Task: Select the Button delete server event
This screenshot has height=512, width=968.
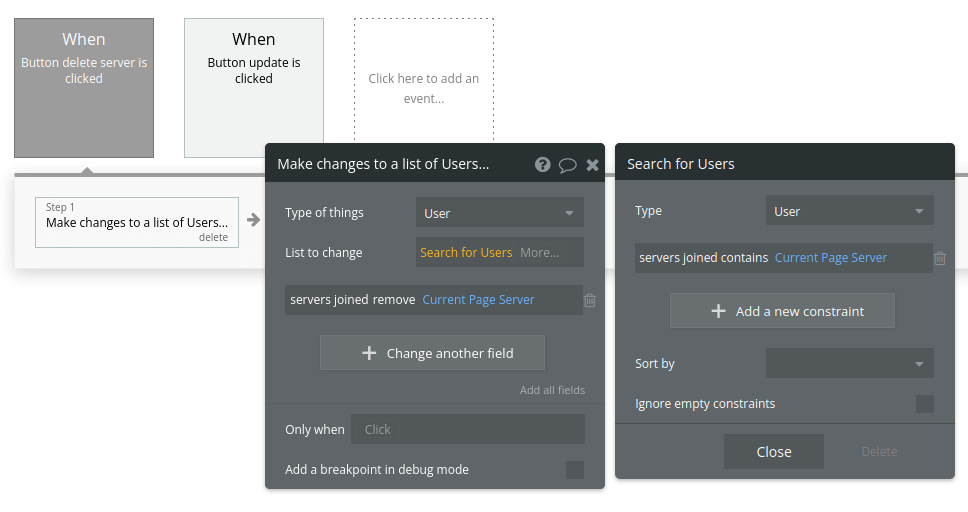Action: [84, 87]
